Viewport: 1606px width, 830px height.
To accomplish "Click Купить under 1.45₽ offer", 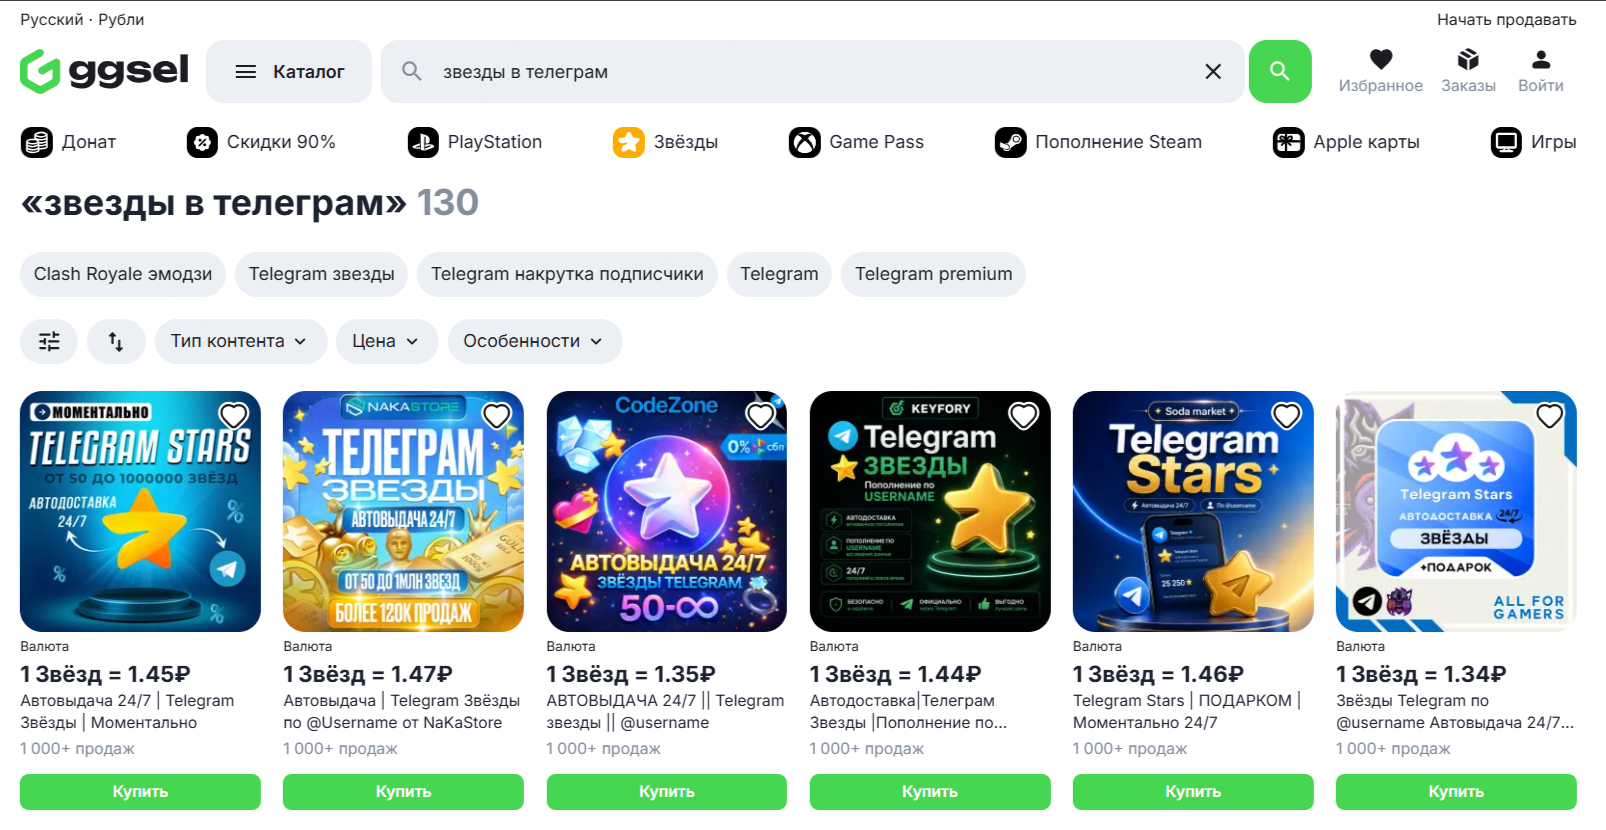I will (140, 791).
